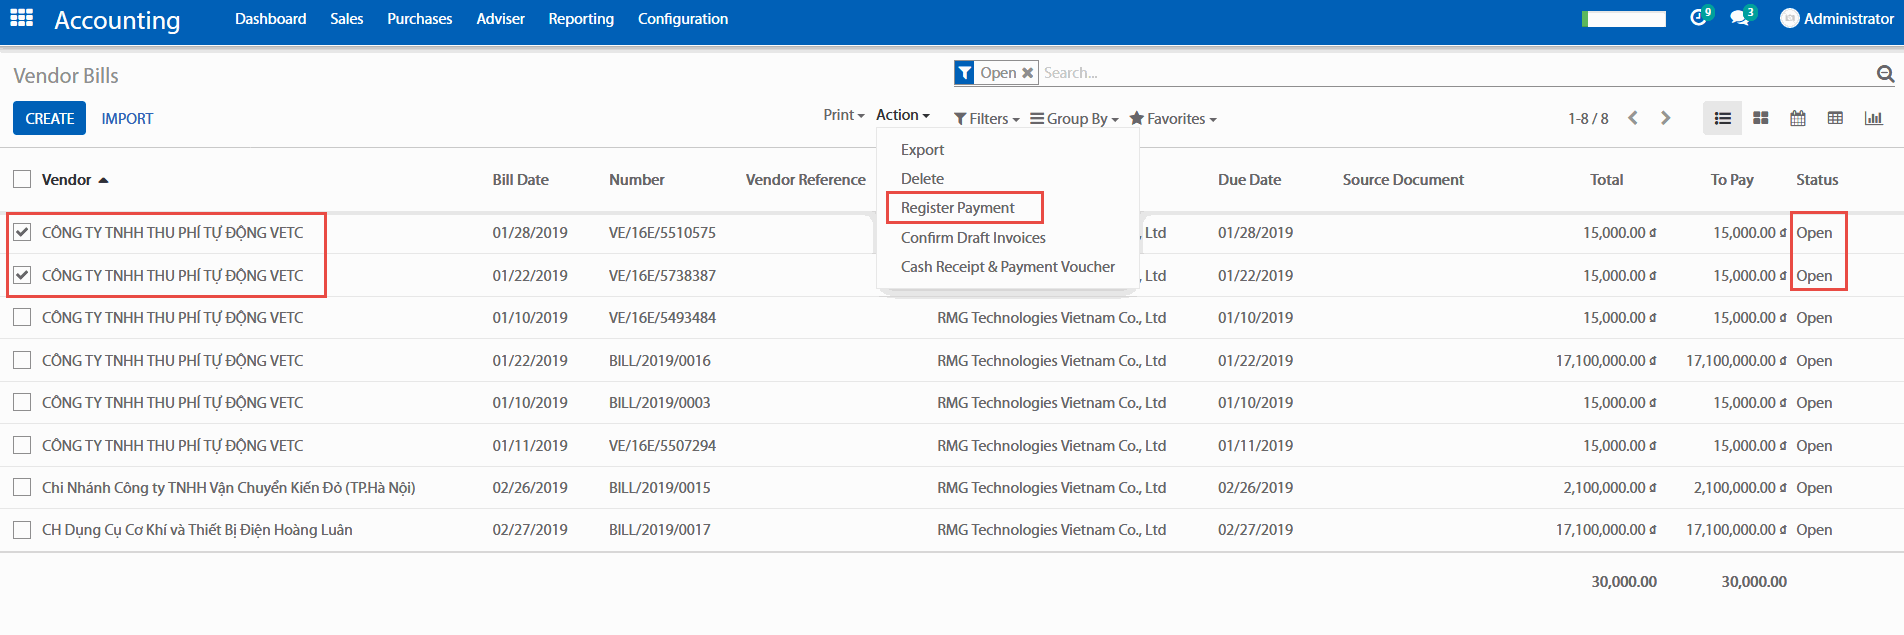The image size is (1904, 635).
Task: Choose Register Payment from Action menu
Action: click(x=957, y=207)
